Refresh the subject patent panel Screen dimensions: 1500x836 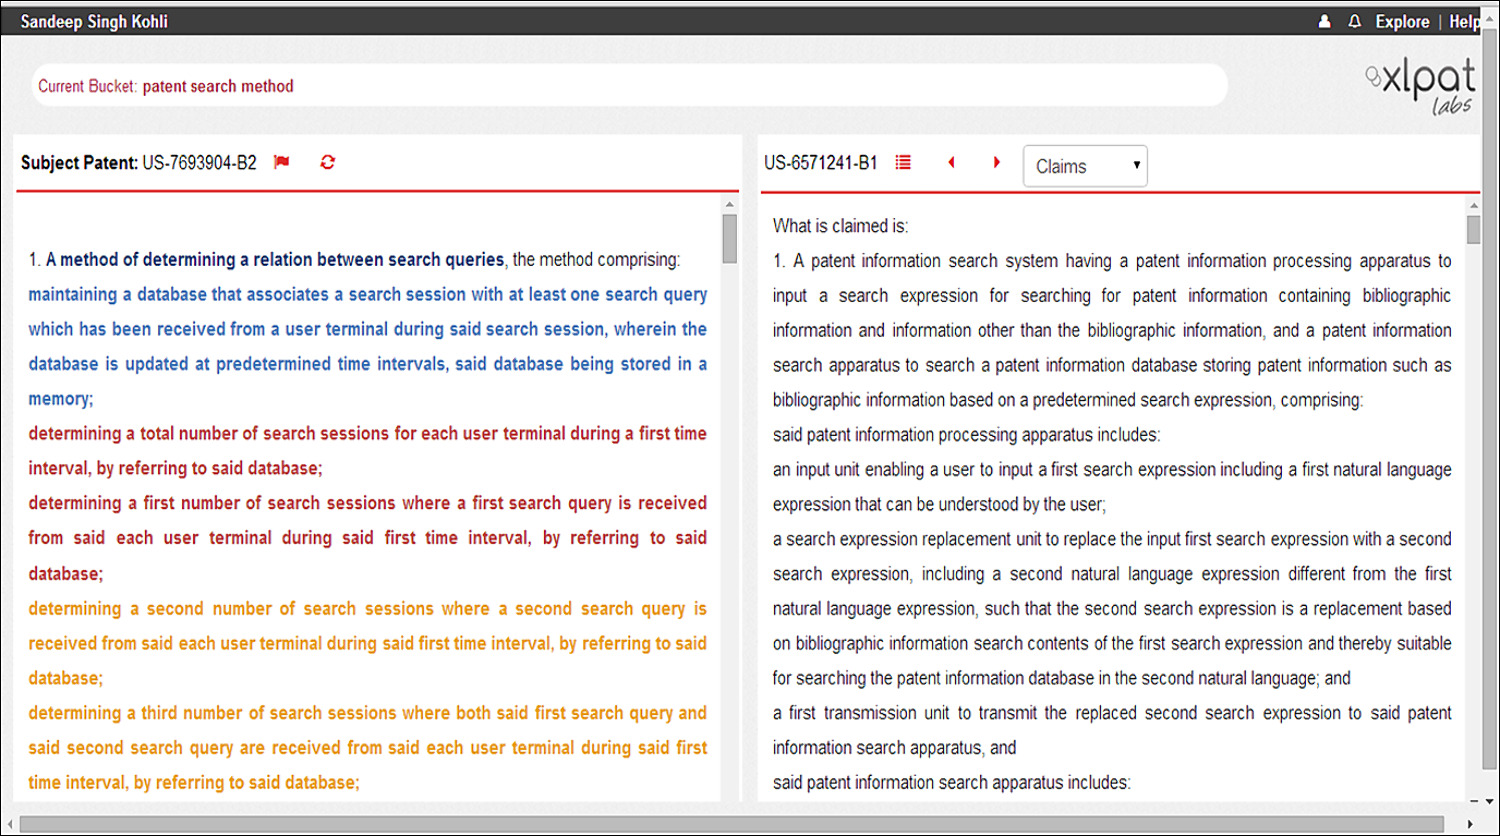coord(327,162)
